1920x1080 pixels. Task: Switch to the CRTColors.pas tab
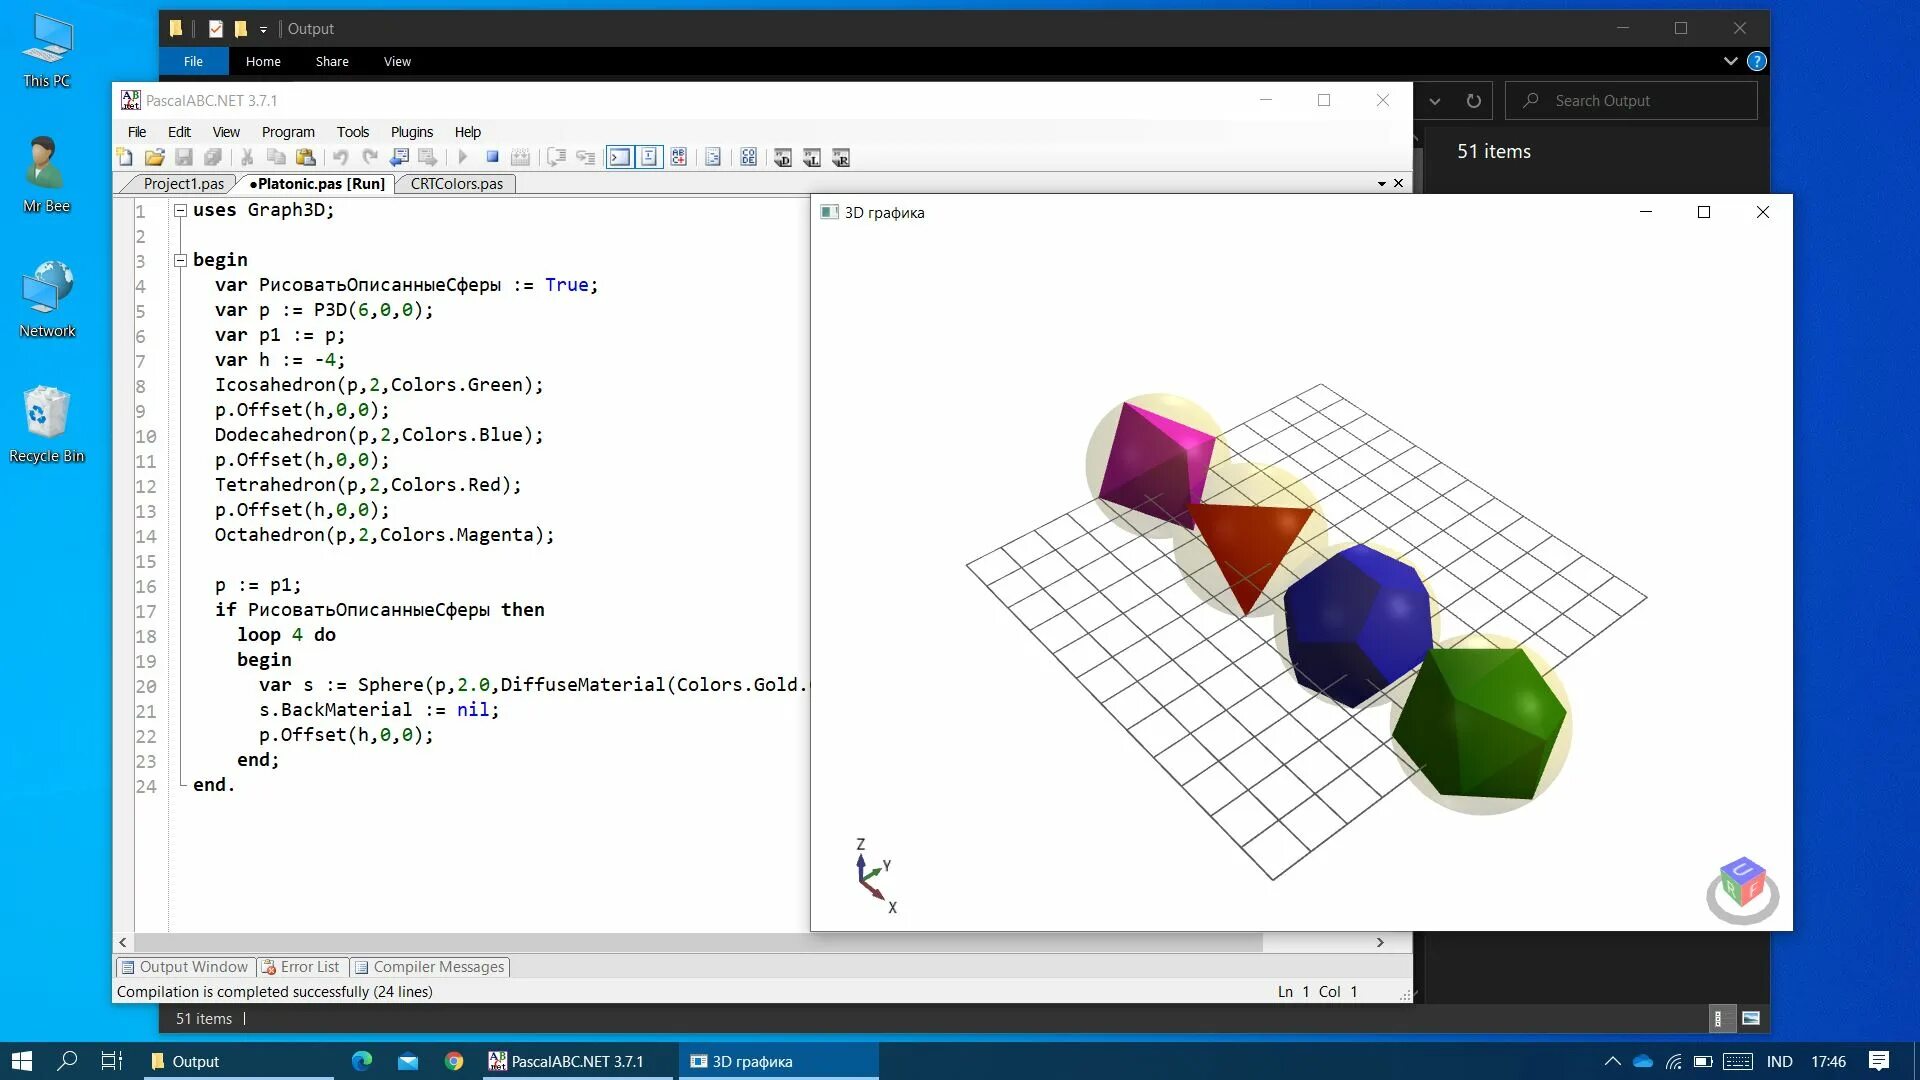tap(456, 184)
